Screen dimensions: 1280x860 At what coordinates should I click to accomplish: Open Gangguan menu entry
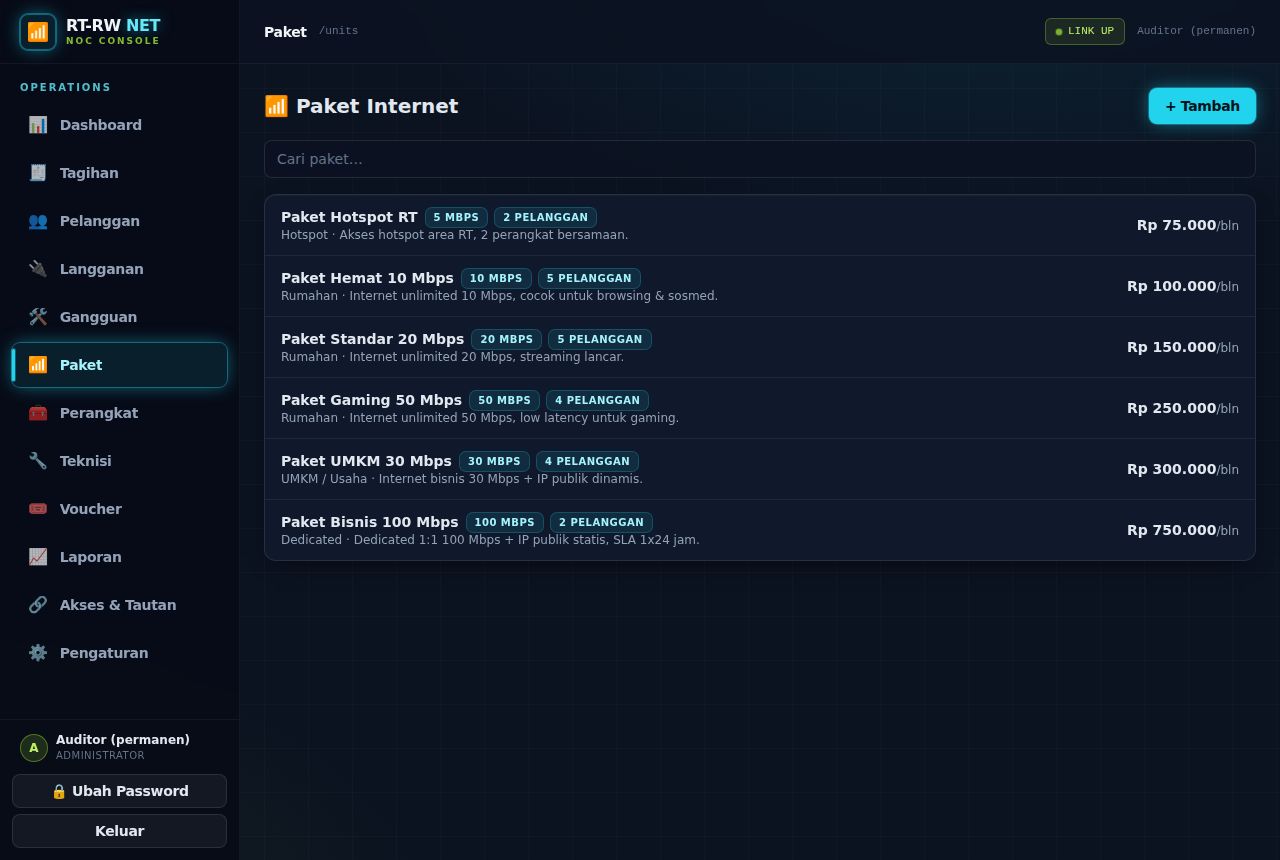(120, 317)
